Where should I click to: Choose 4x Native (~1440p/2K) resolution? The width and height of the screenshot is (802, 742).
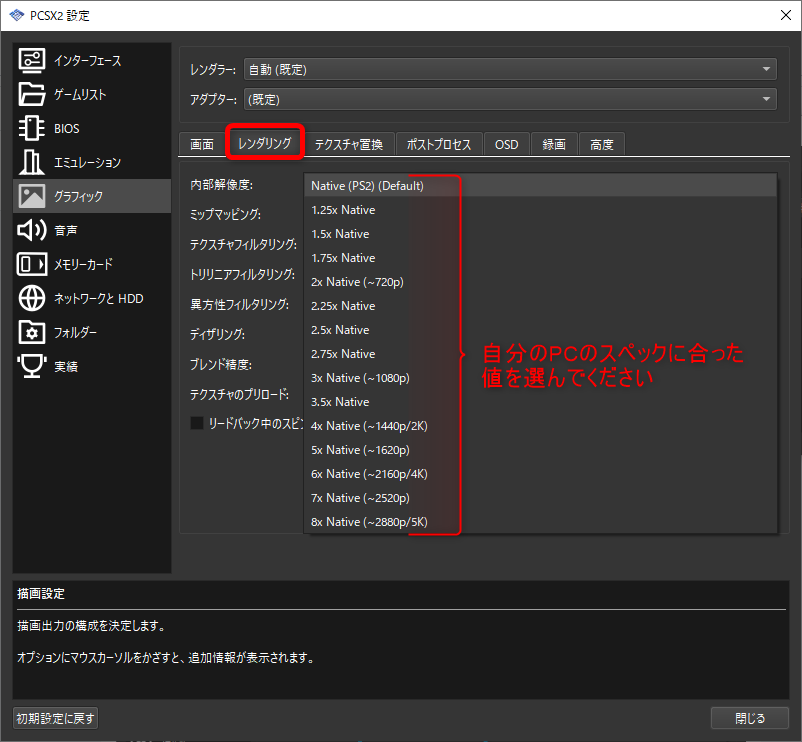[541, 426]
